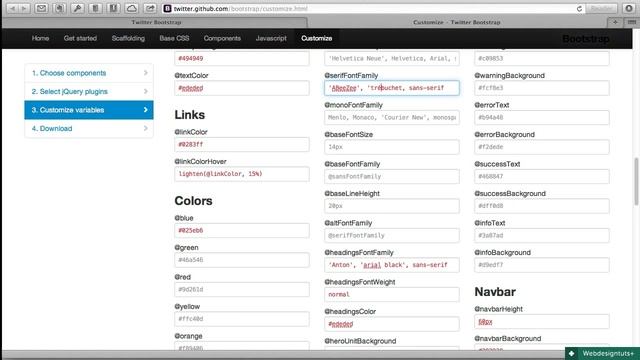Image resolution: width=640 pixels, height=360 pixels.
Task: Click the Webdesigntuts+ badge icon
Action: tap(571, 353)
